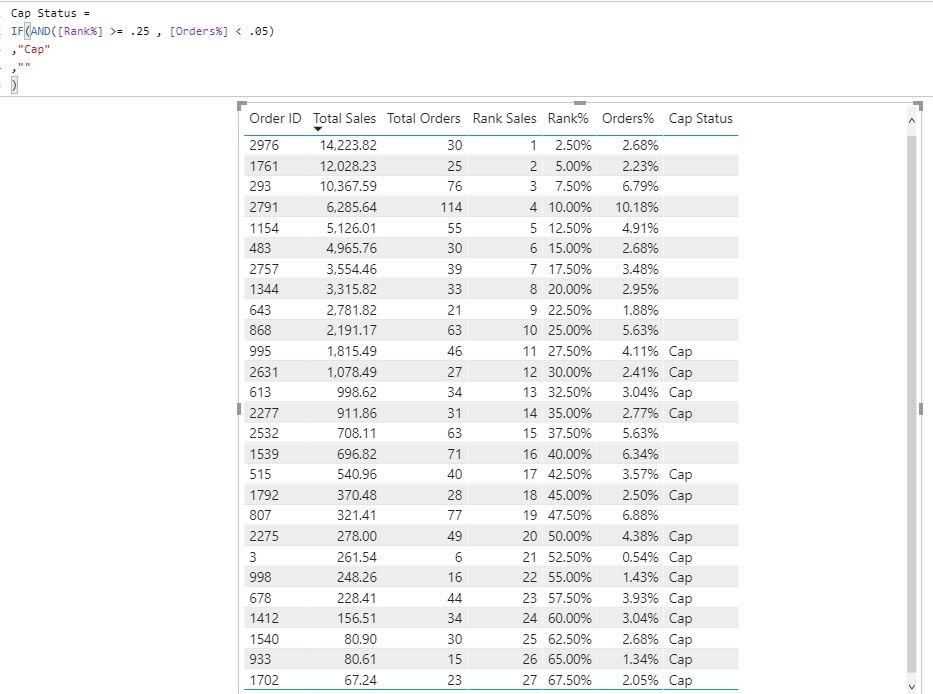
Task: Select Order ID cell 1412
Action: coord(264,618)
